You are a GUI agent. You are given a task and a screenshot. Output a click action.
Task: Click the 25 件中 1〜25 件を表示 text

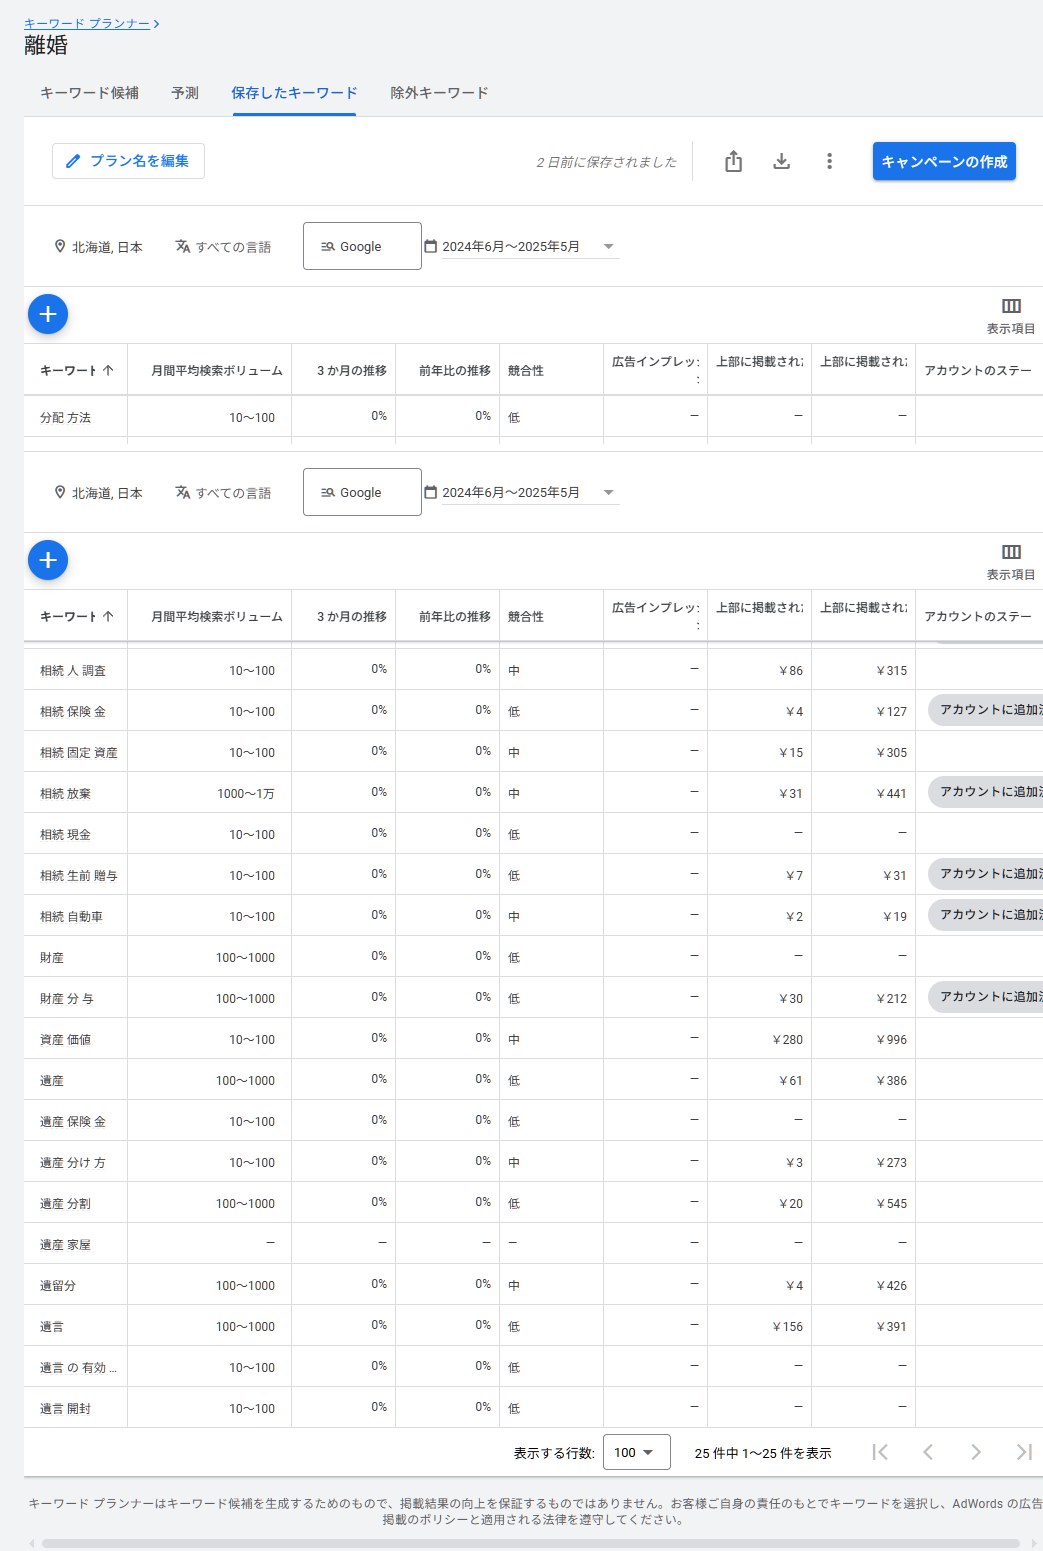[x=763, y=1453]
